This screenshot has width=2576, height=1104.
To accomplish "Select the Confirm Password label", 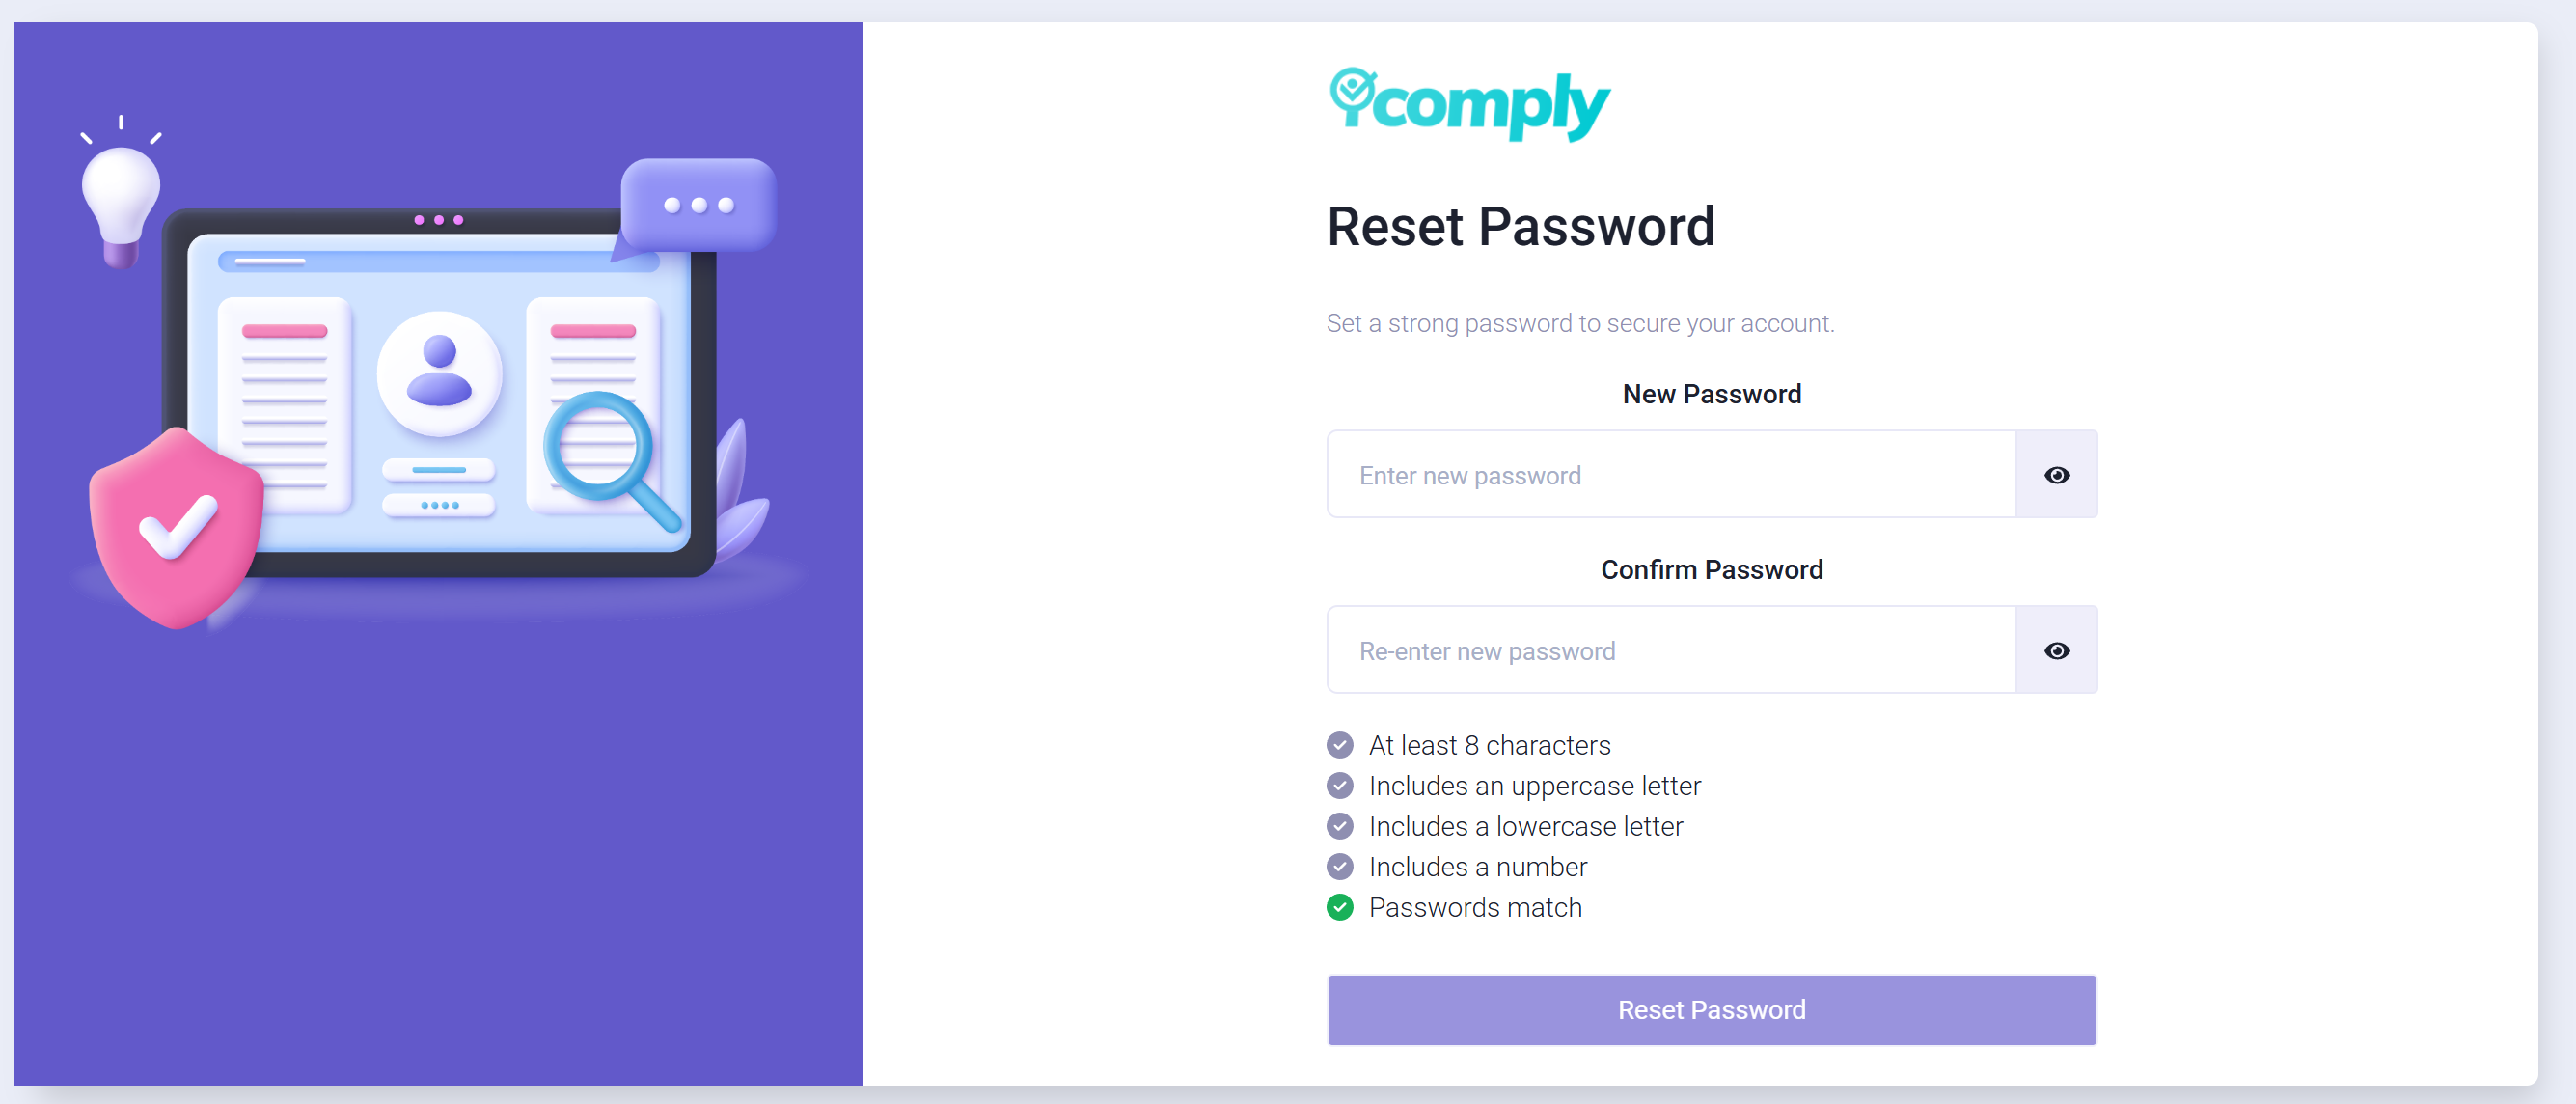I will coord(1711,570).
